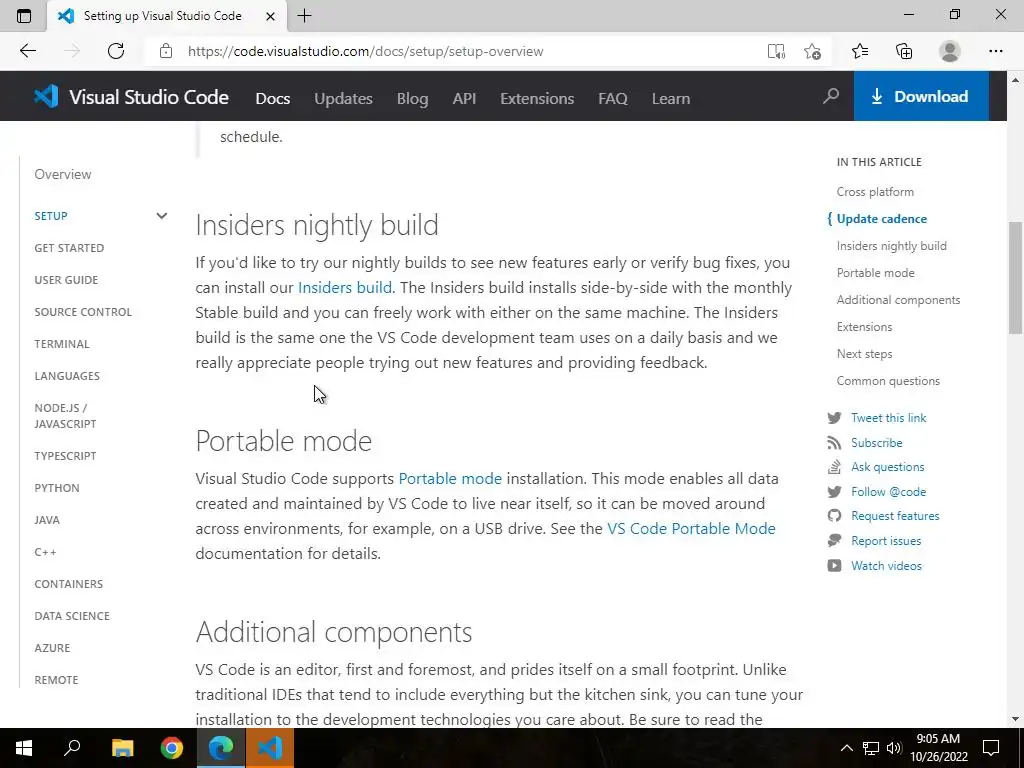
Task: Expand DATA SCIENCE in the sidebar
Action: point(72,616)
